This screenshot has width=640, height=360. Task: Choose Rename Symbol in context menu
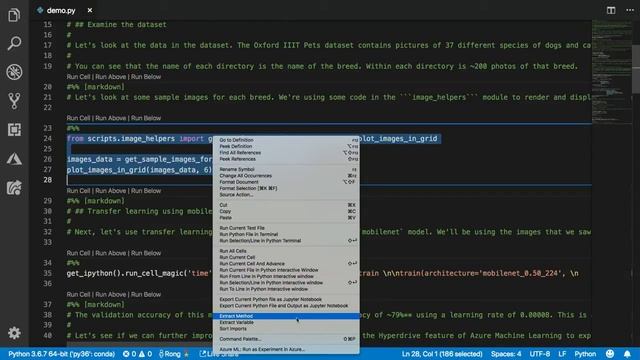[286, 169]
